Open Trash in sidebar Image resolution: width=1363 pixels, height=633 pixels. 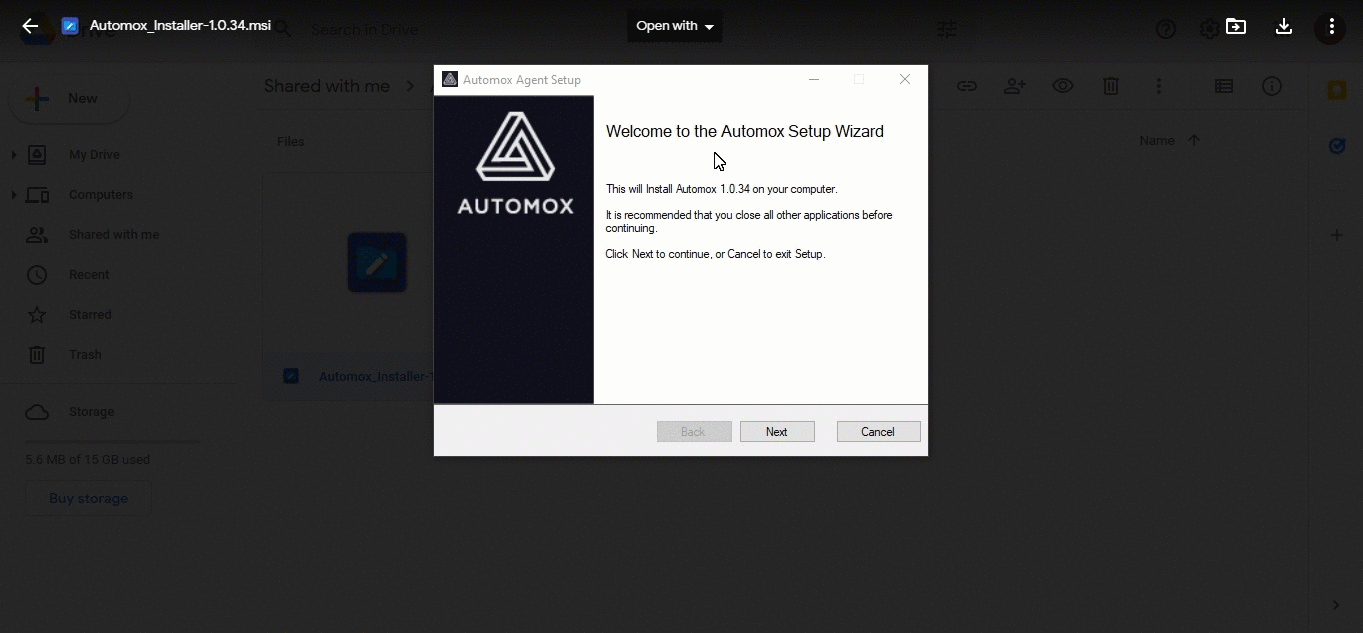point(85,355)
